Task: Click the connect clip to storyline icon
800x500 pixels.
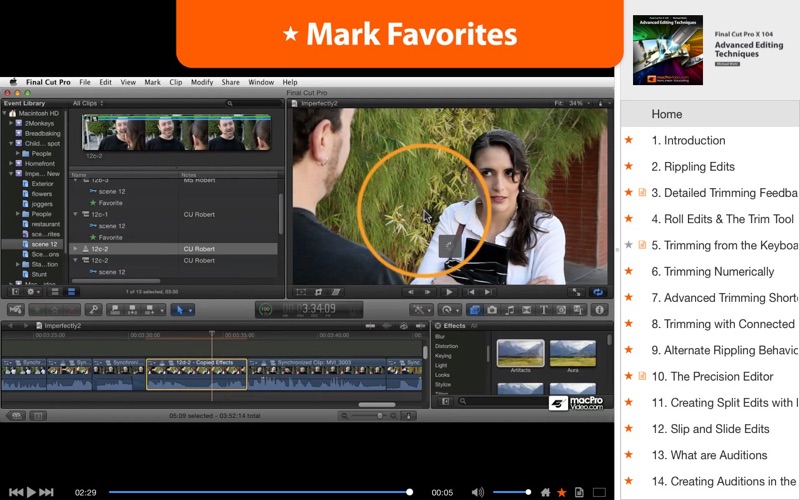Action: coord(115,310)
